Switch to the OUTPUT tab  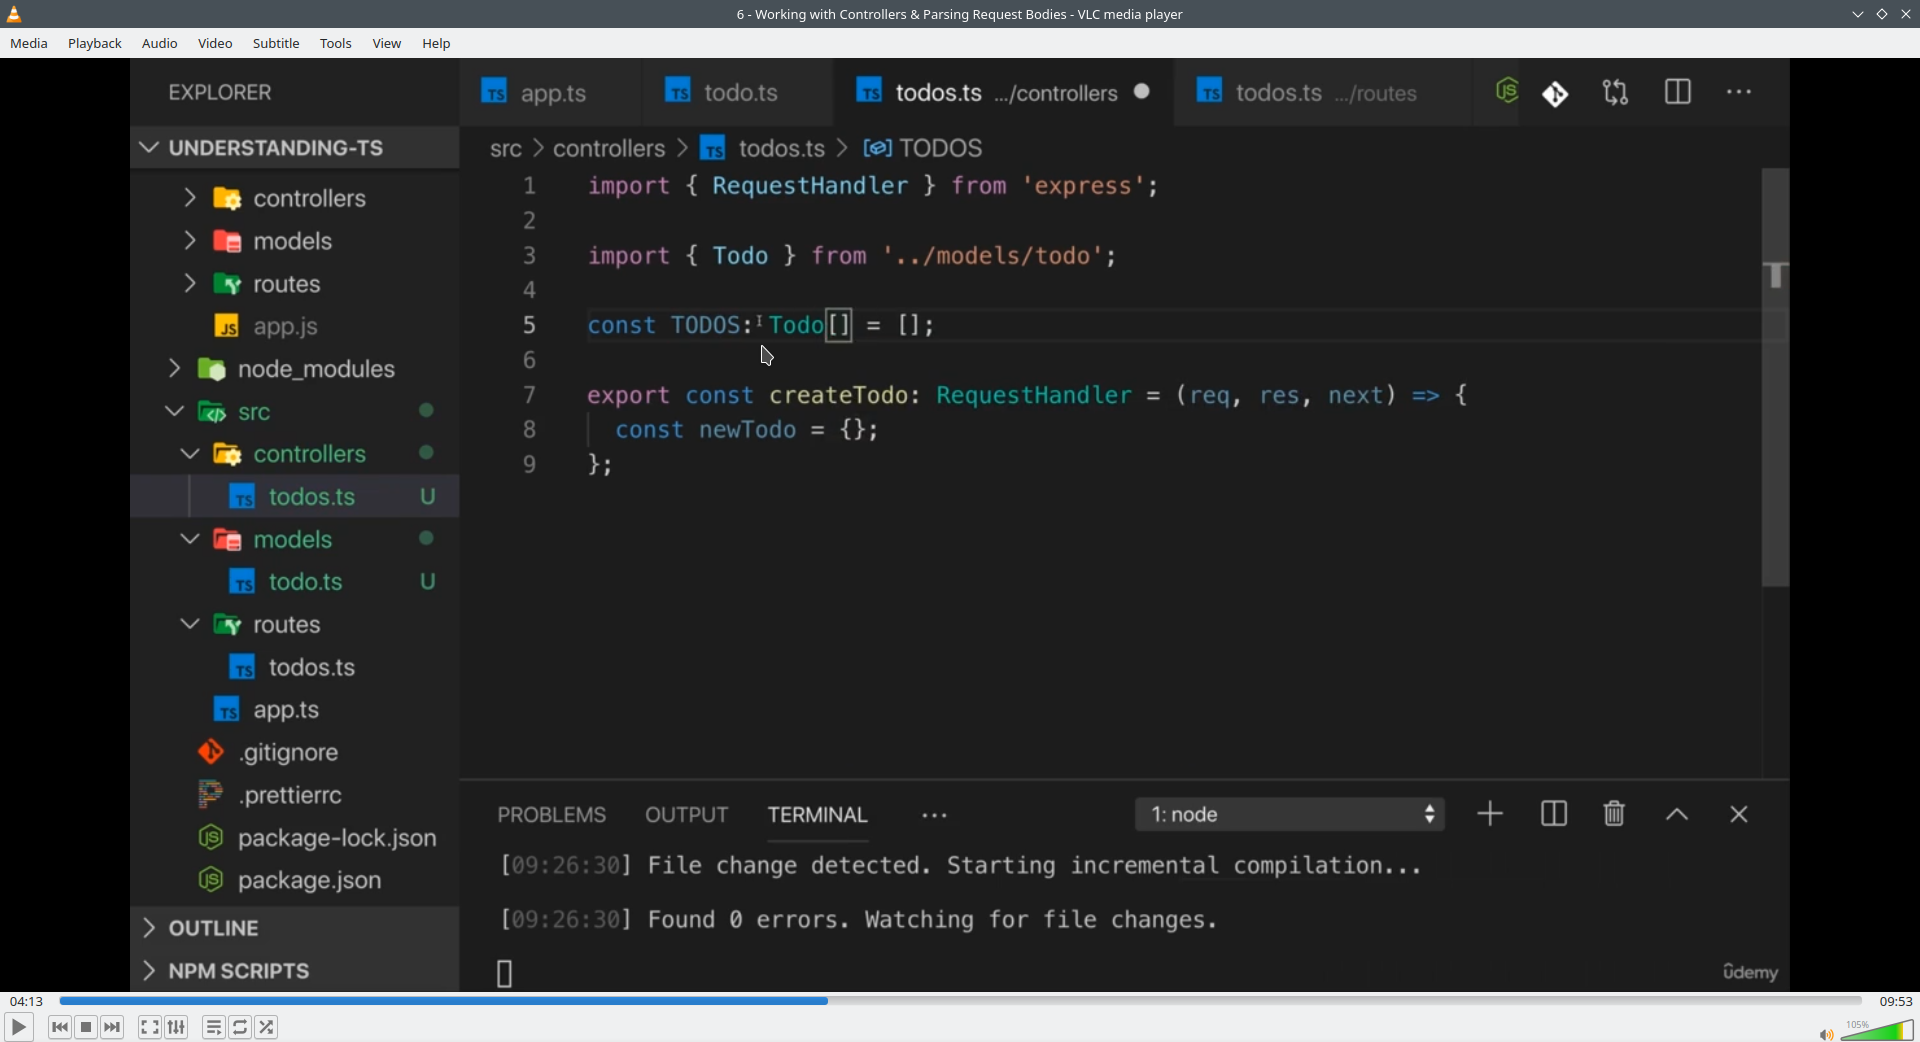tap(686, 814)
